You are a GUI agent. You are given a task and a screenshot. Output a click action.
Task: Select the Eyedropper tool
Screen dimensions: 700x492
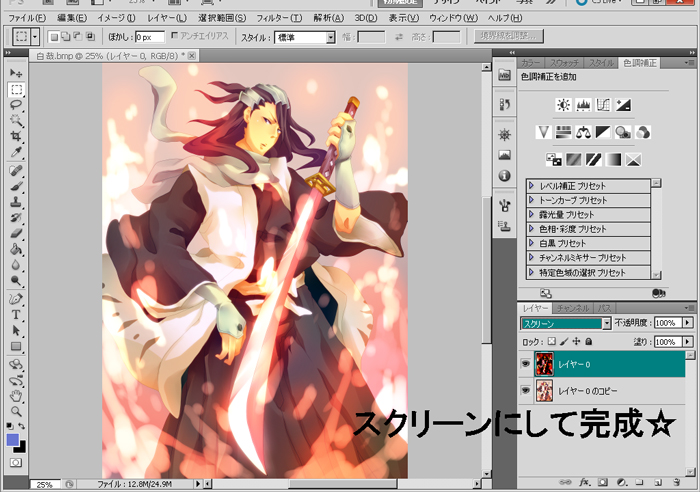[x=16, y=152]
